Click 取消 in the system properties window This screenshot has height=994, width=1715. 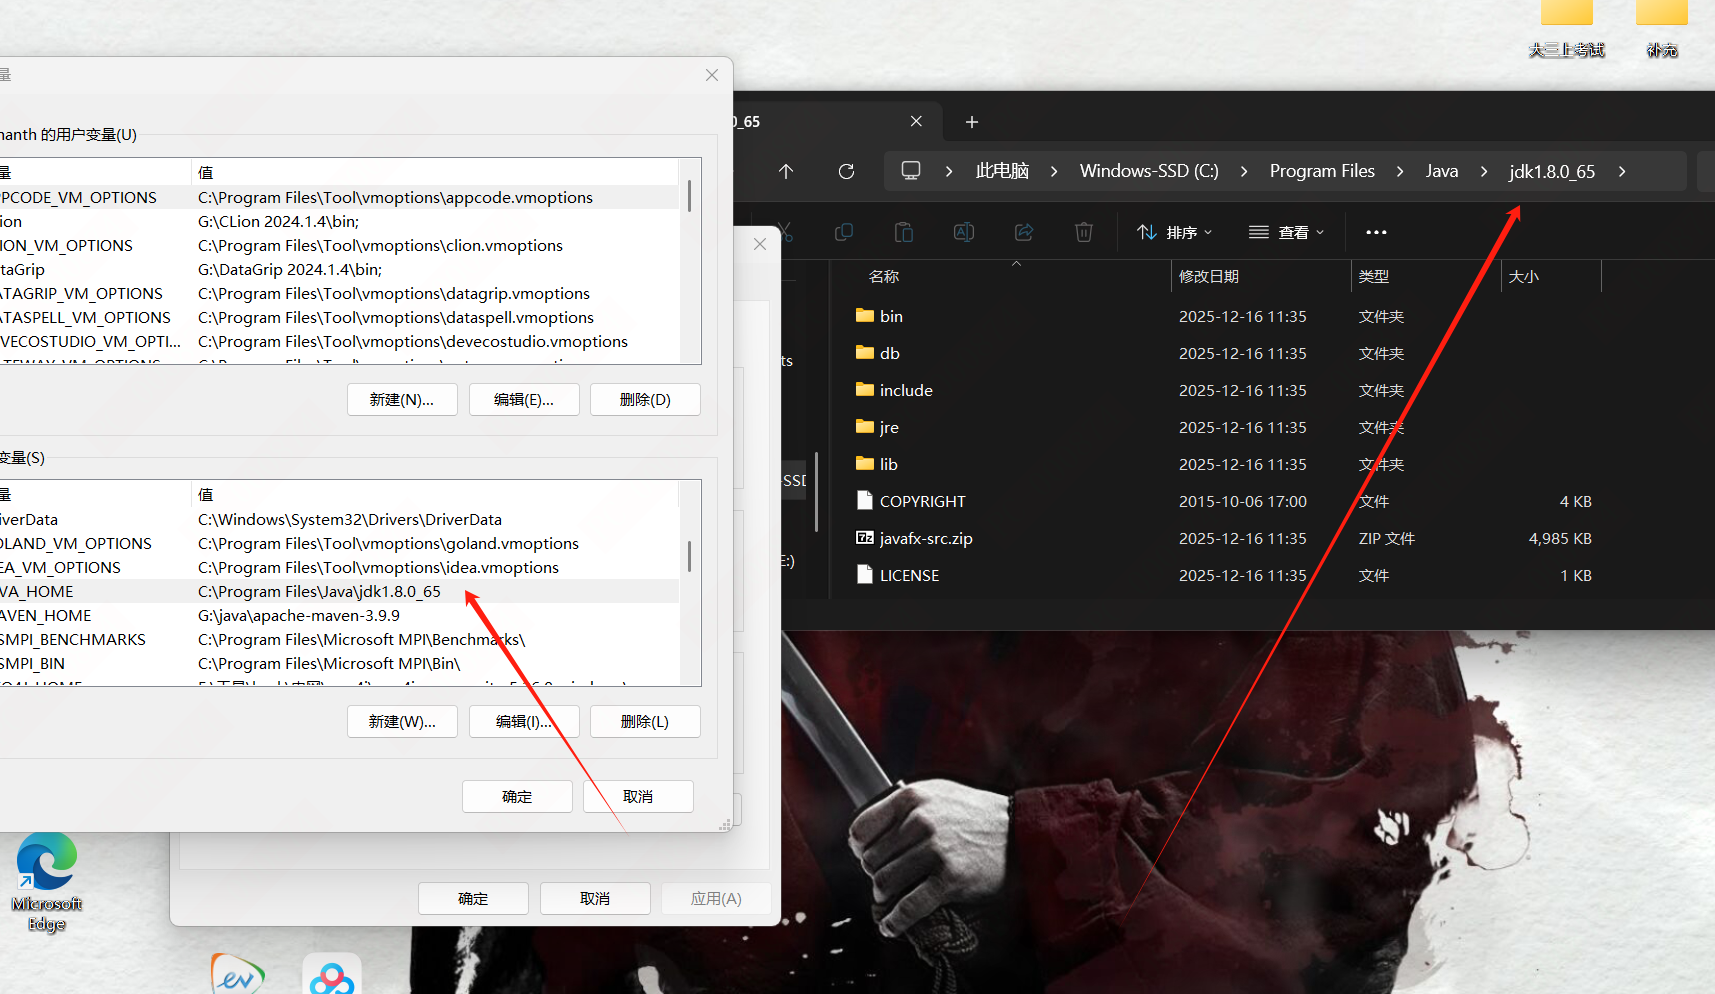point(595,898)
